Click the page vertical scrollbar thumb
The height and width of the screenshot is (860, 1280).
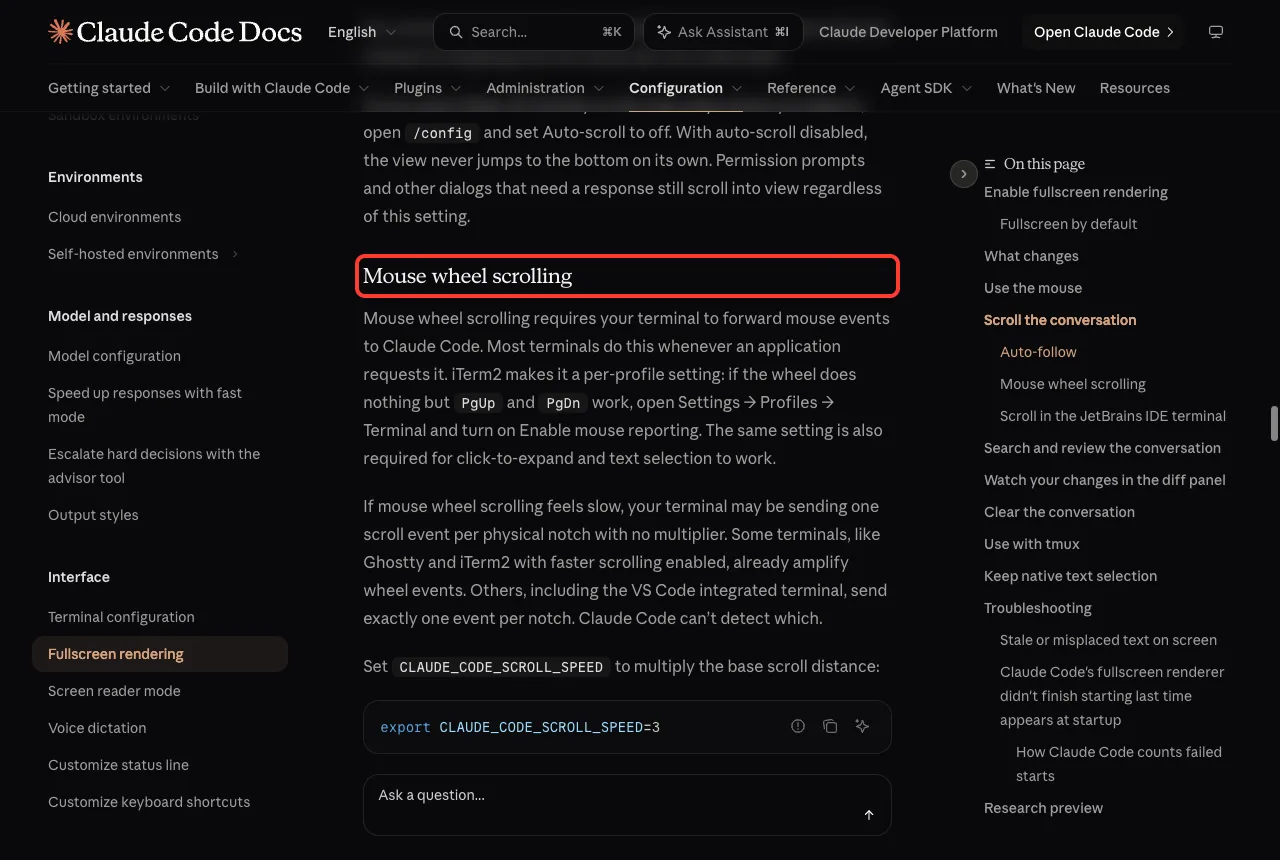click(x=1274, y=423)
